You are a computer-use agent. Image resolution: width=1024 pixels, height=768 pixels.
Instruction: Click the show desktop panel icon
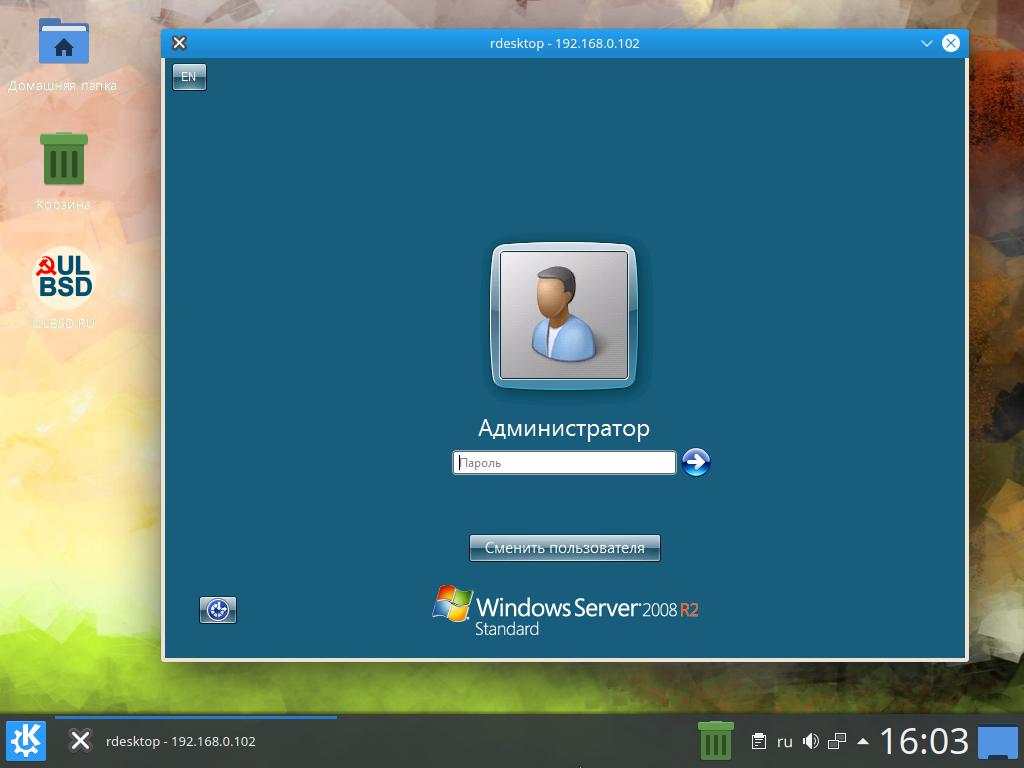(997, 741)
